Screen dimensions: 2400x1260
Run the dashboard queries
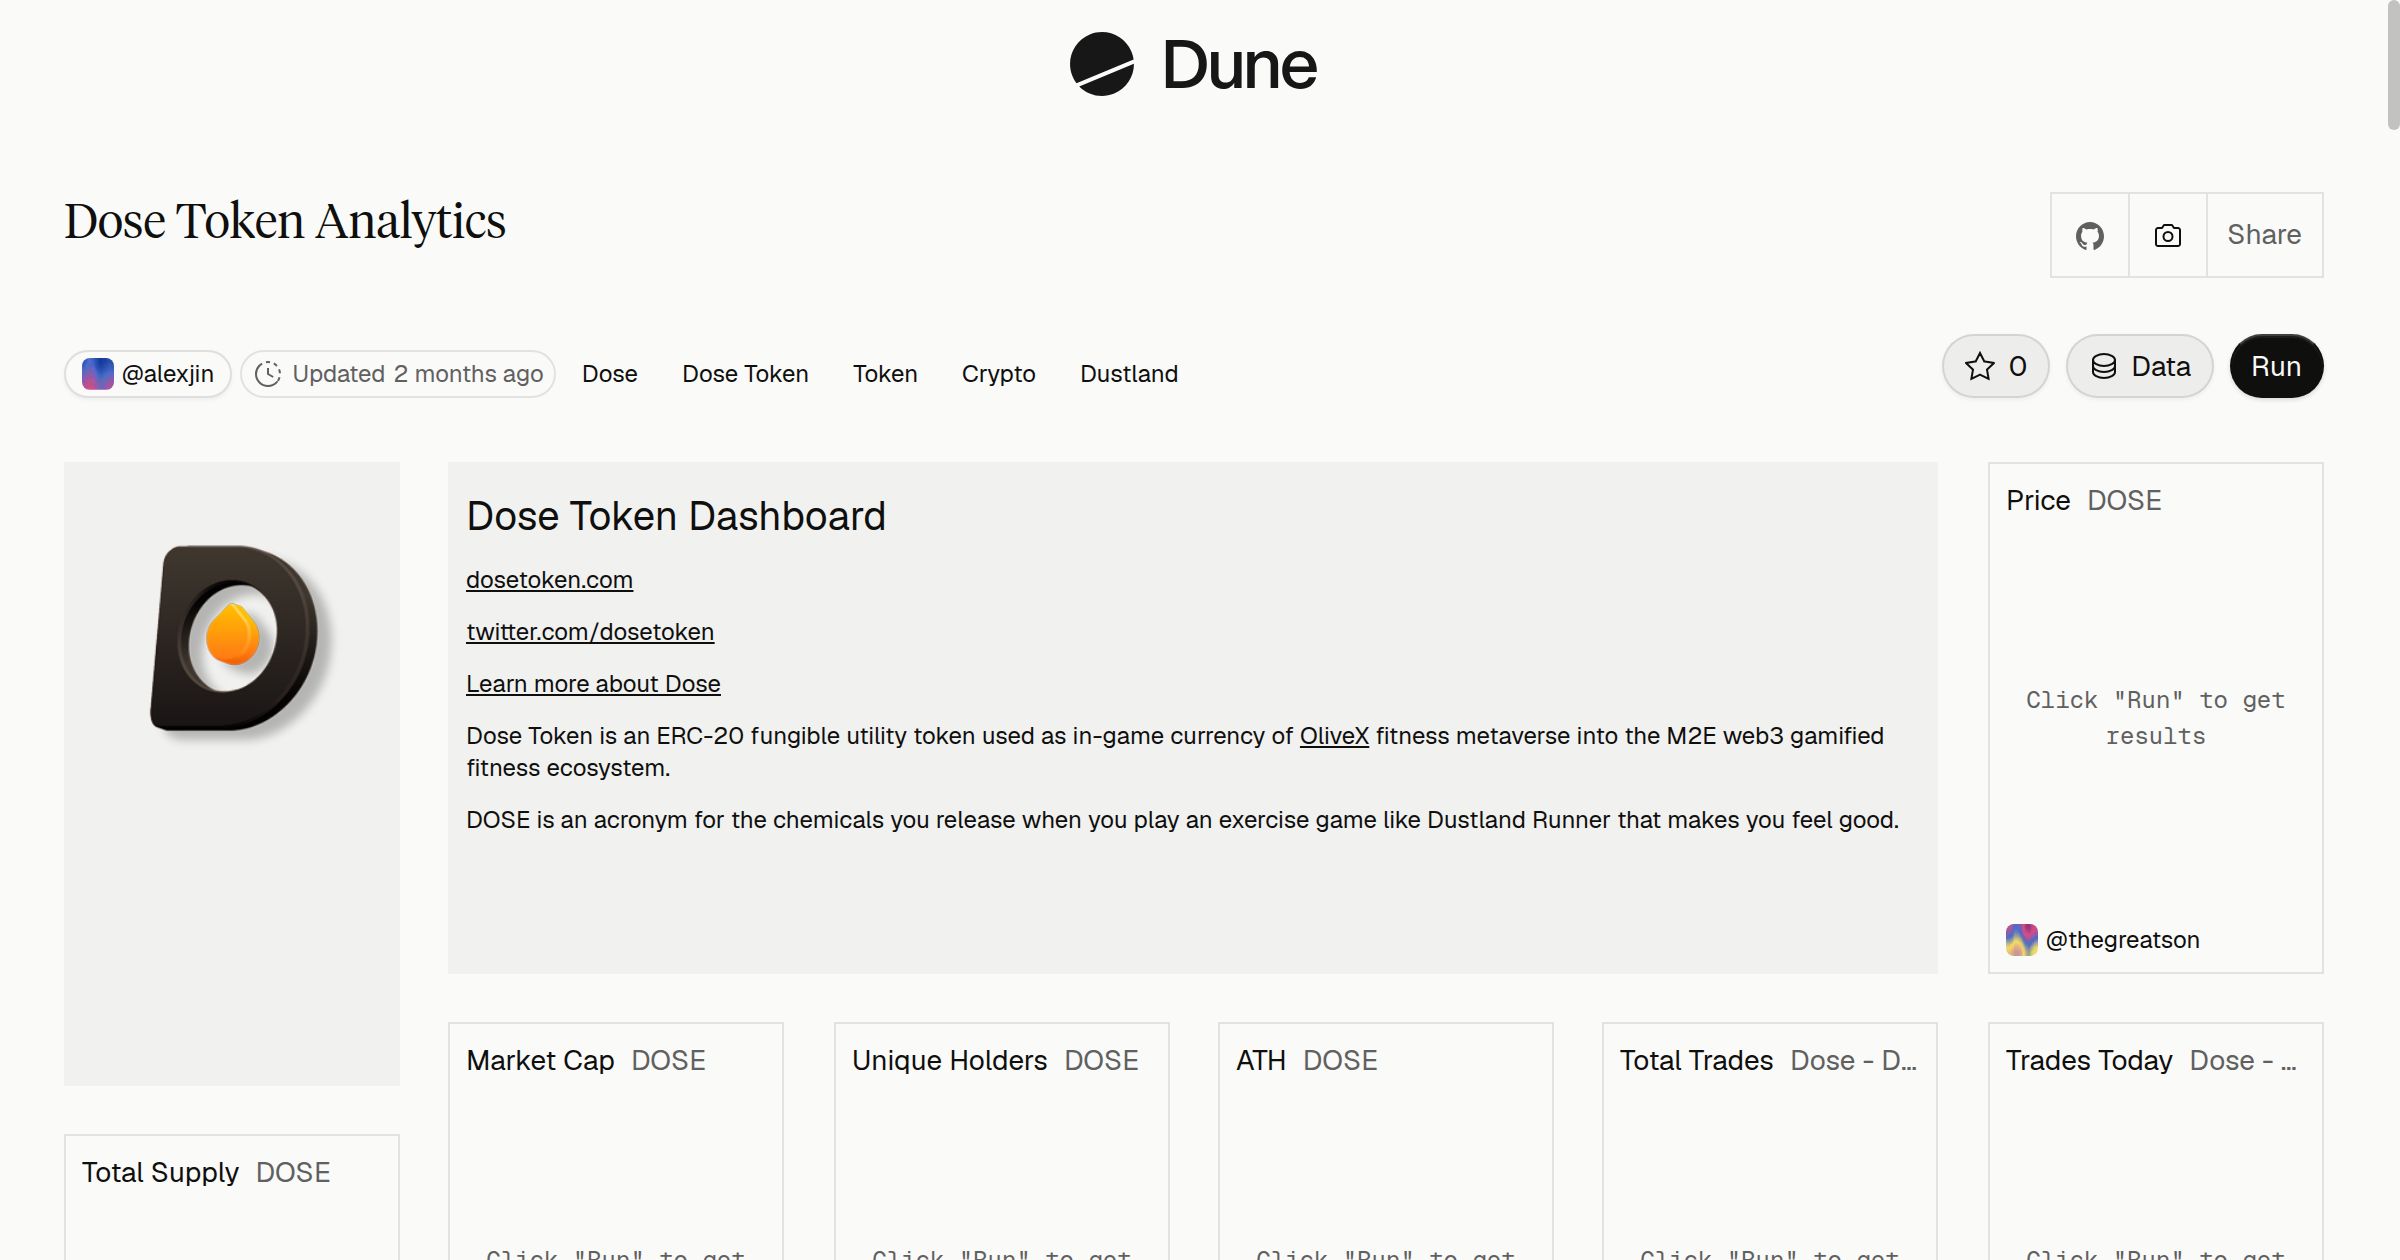pyautogui.click(x=2276, y=366)
